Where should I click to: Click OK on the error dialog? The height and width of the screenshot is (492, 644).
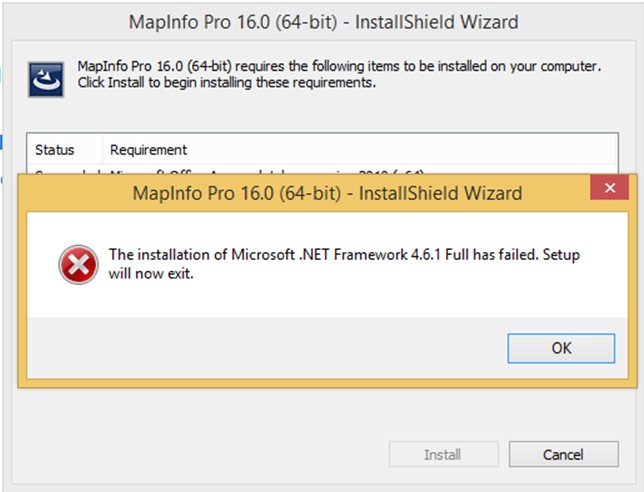[561, 348]
